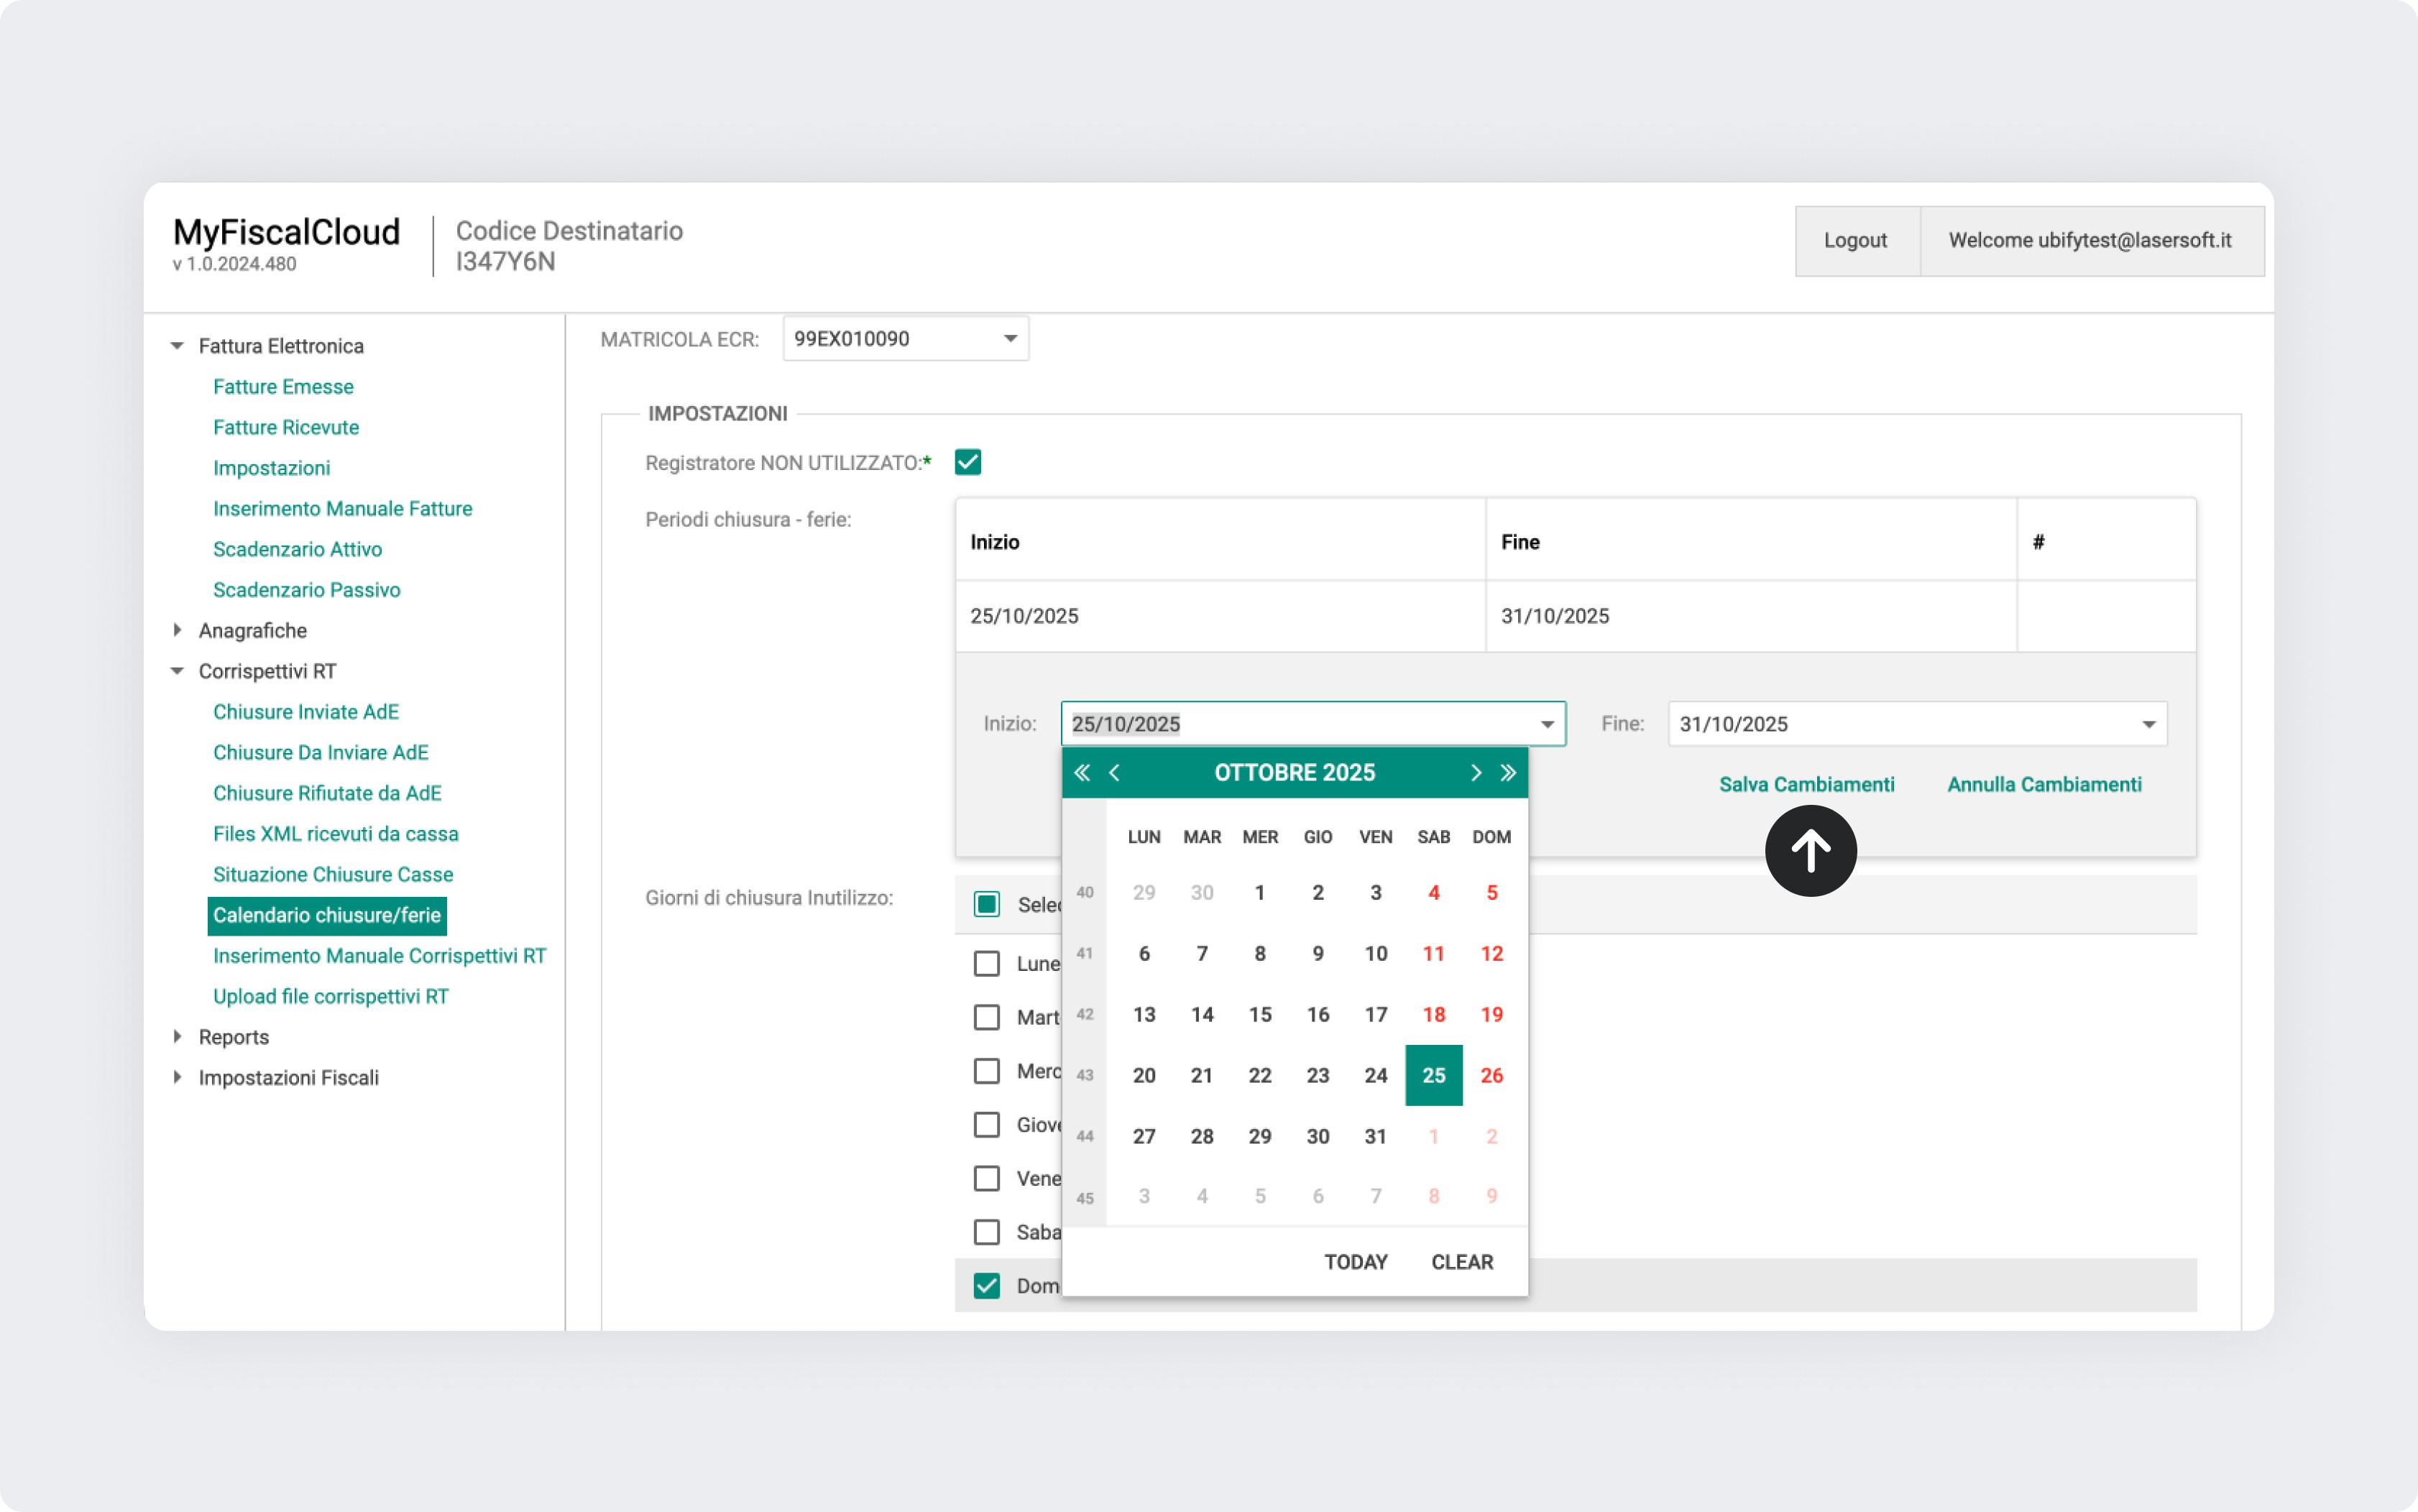Expand the Reports tree node
Image resolution: width=2418 pixels, height=1512 pixels.
pyautogui.click(x=177, y=1036)
